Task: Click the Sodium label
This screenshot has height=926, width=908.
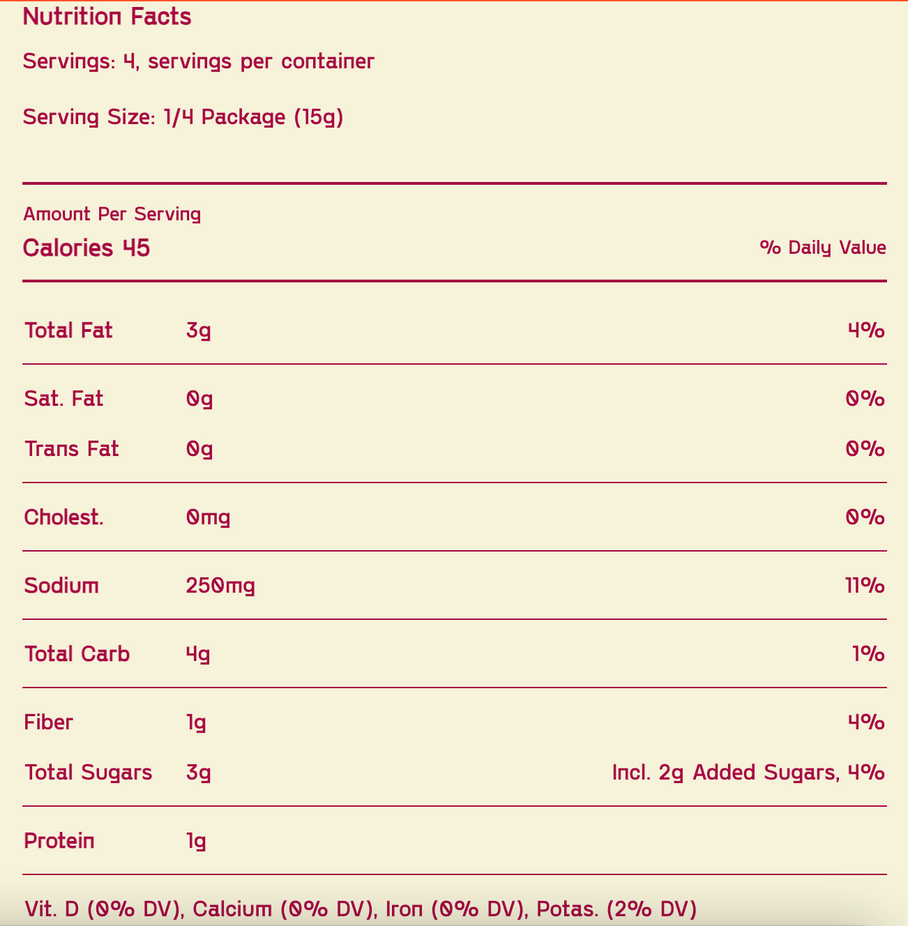Action: coord(61,586)
